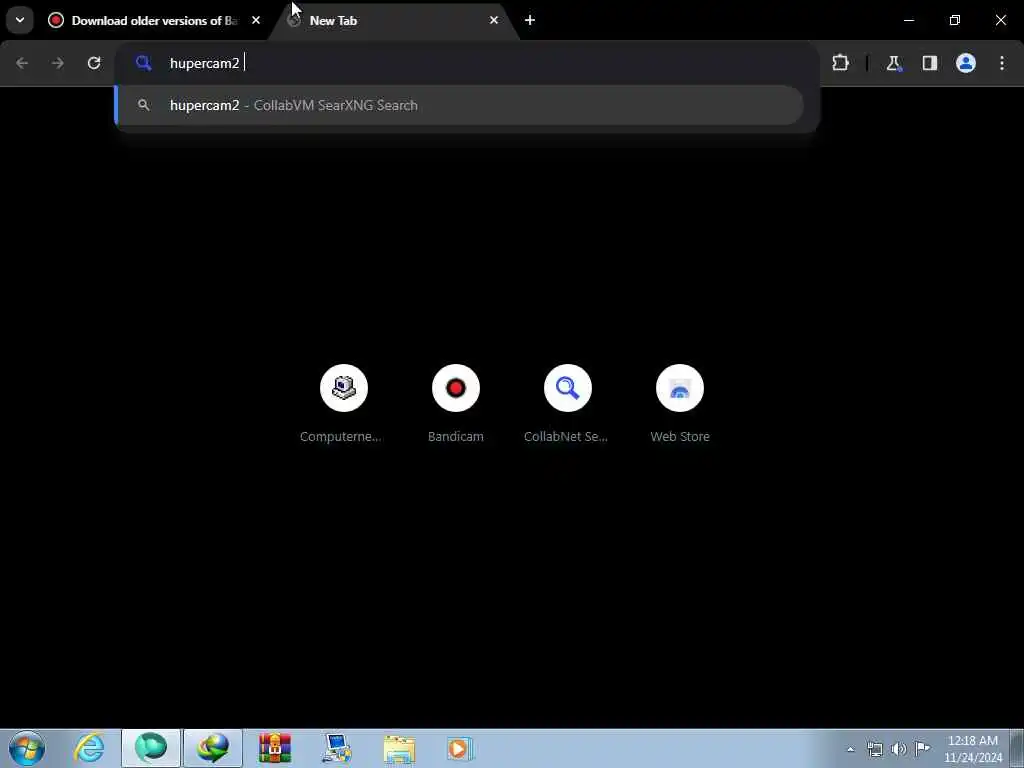Go back to the previous page
The image size is (1024, 768).
[22, 63]
